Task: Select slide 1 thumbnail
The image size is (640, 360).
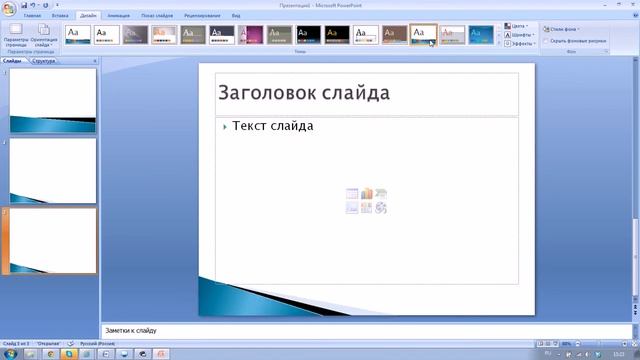Action: [53, 100]
